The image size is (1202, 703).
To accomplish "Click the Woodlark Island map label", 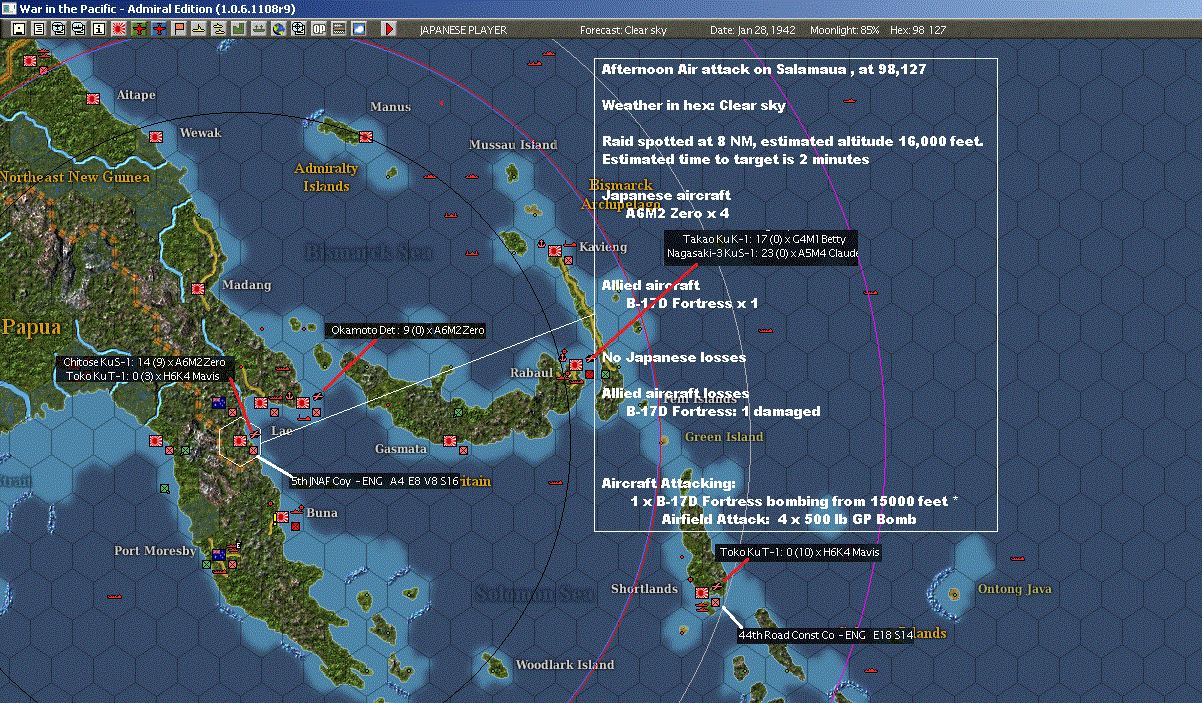I will point(564,665).
